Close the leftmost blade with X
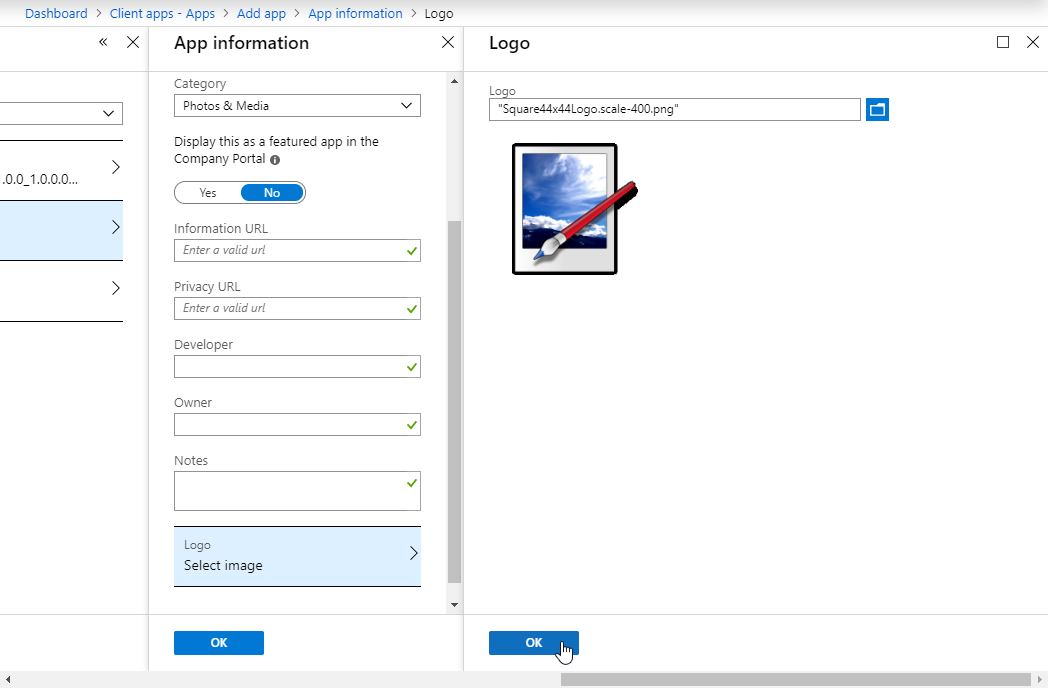 (x=133, y=43)
